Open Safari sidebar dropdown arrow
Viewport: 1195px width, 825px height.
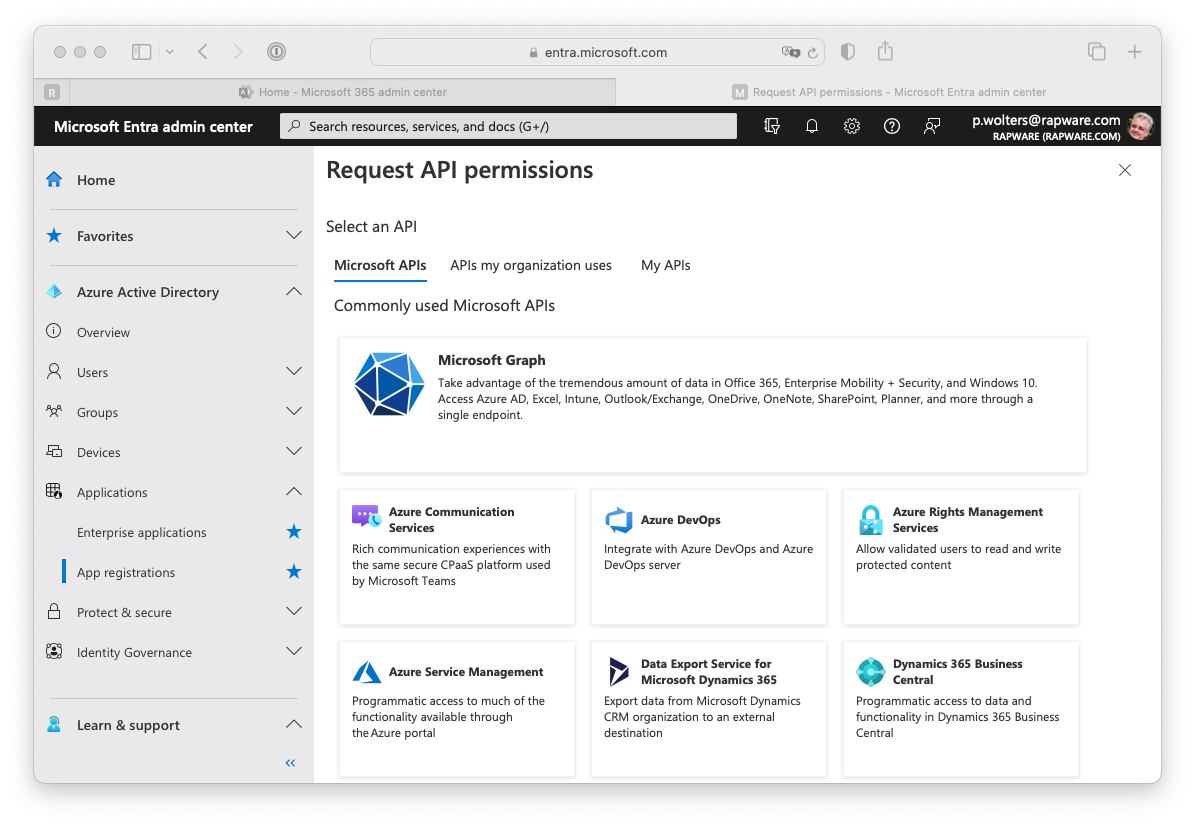[x=169, y=52]
